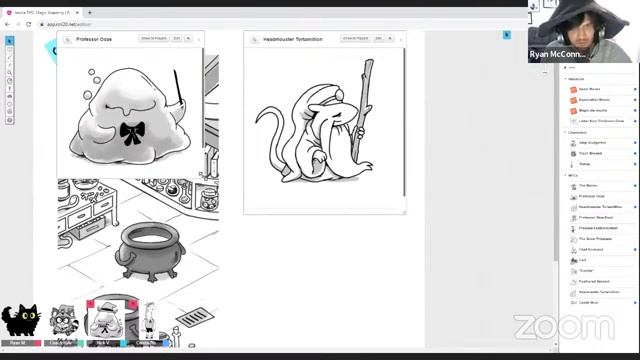Viewport: 640px width, 360px height.
Task: Select the arrow Select tool in Roll20 toolbar
Action: [x=10, y=41]
